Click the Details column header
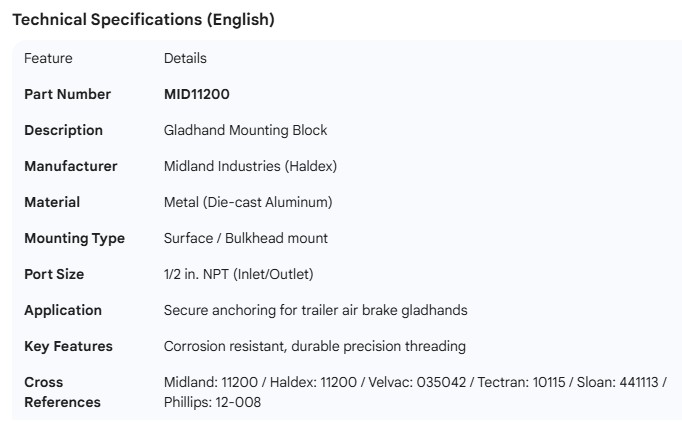Image resolution: width=682 pixels, height=422 pixels. point(185,59)
